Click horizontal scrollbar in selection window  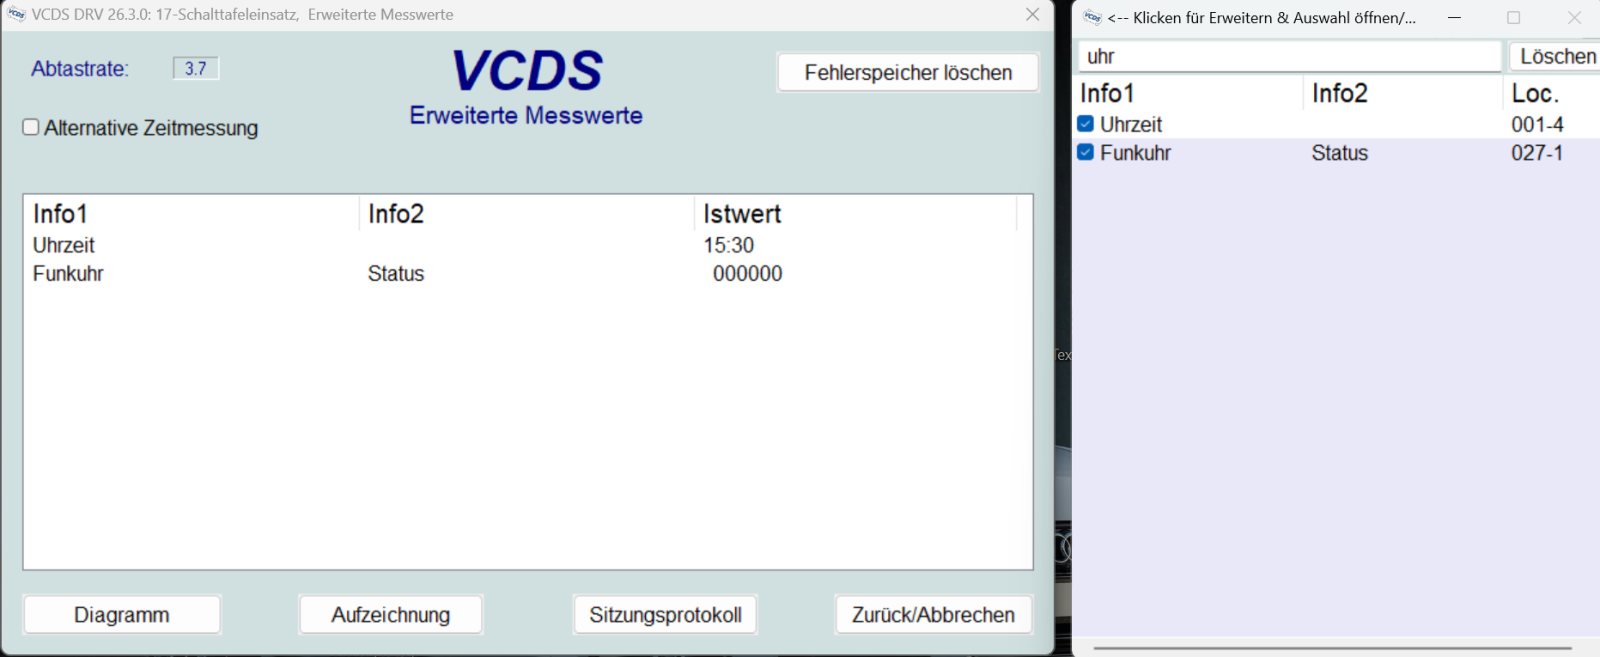1332,647
